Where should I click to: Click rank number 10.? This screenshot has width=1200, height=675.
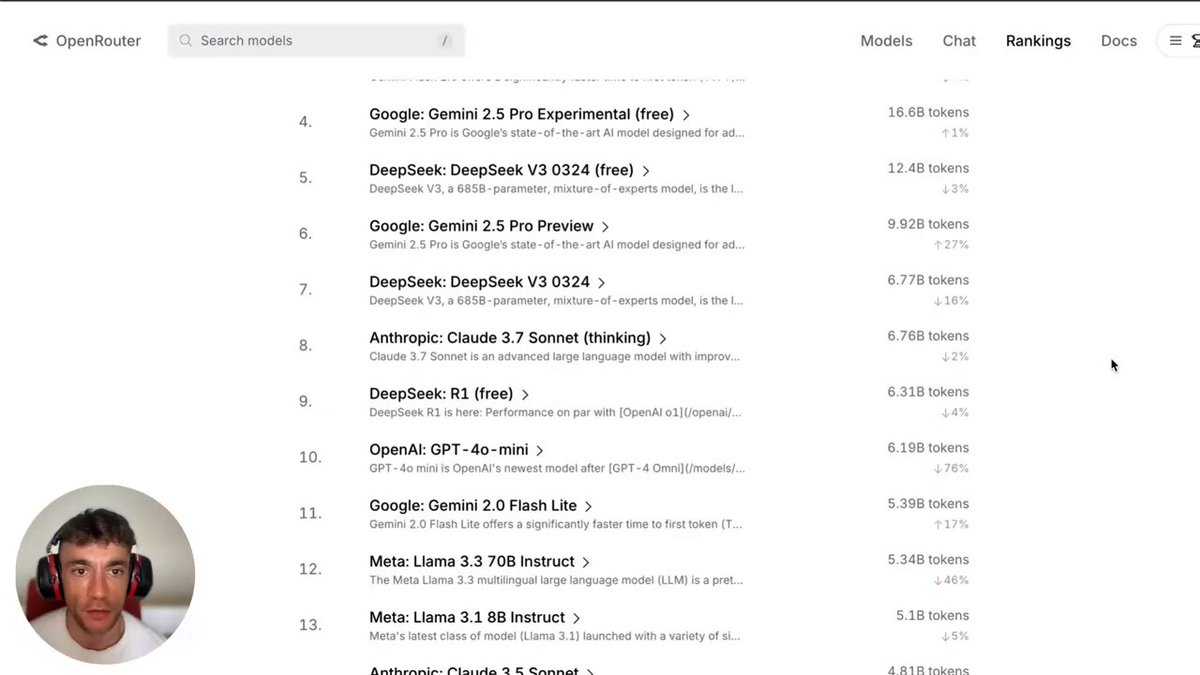(310, 458)
